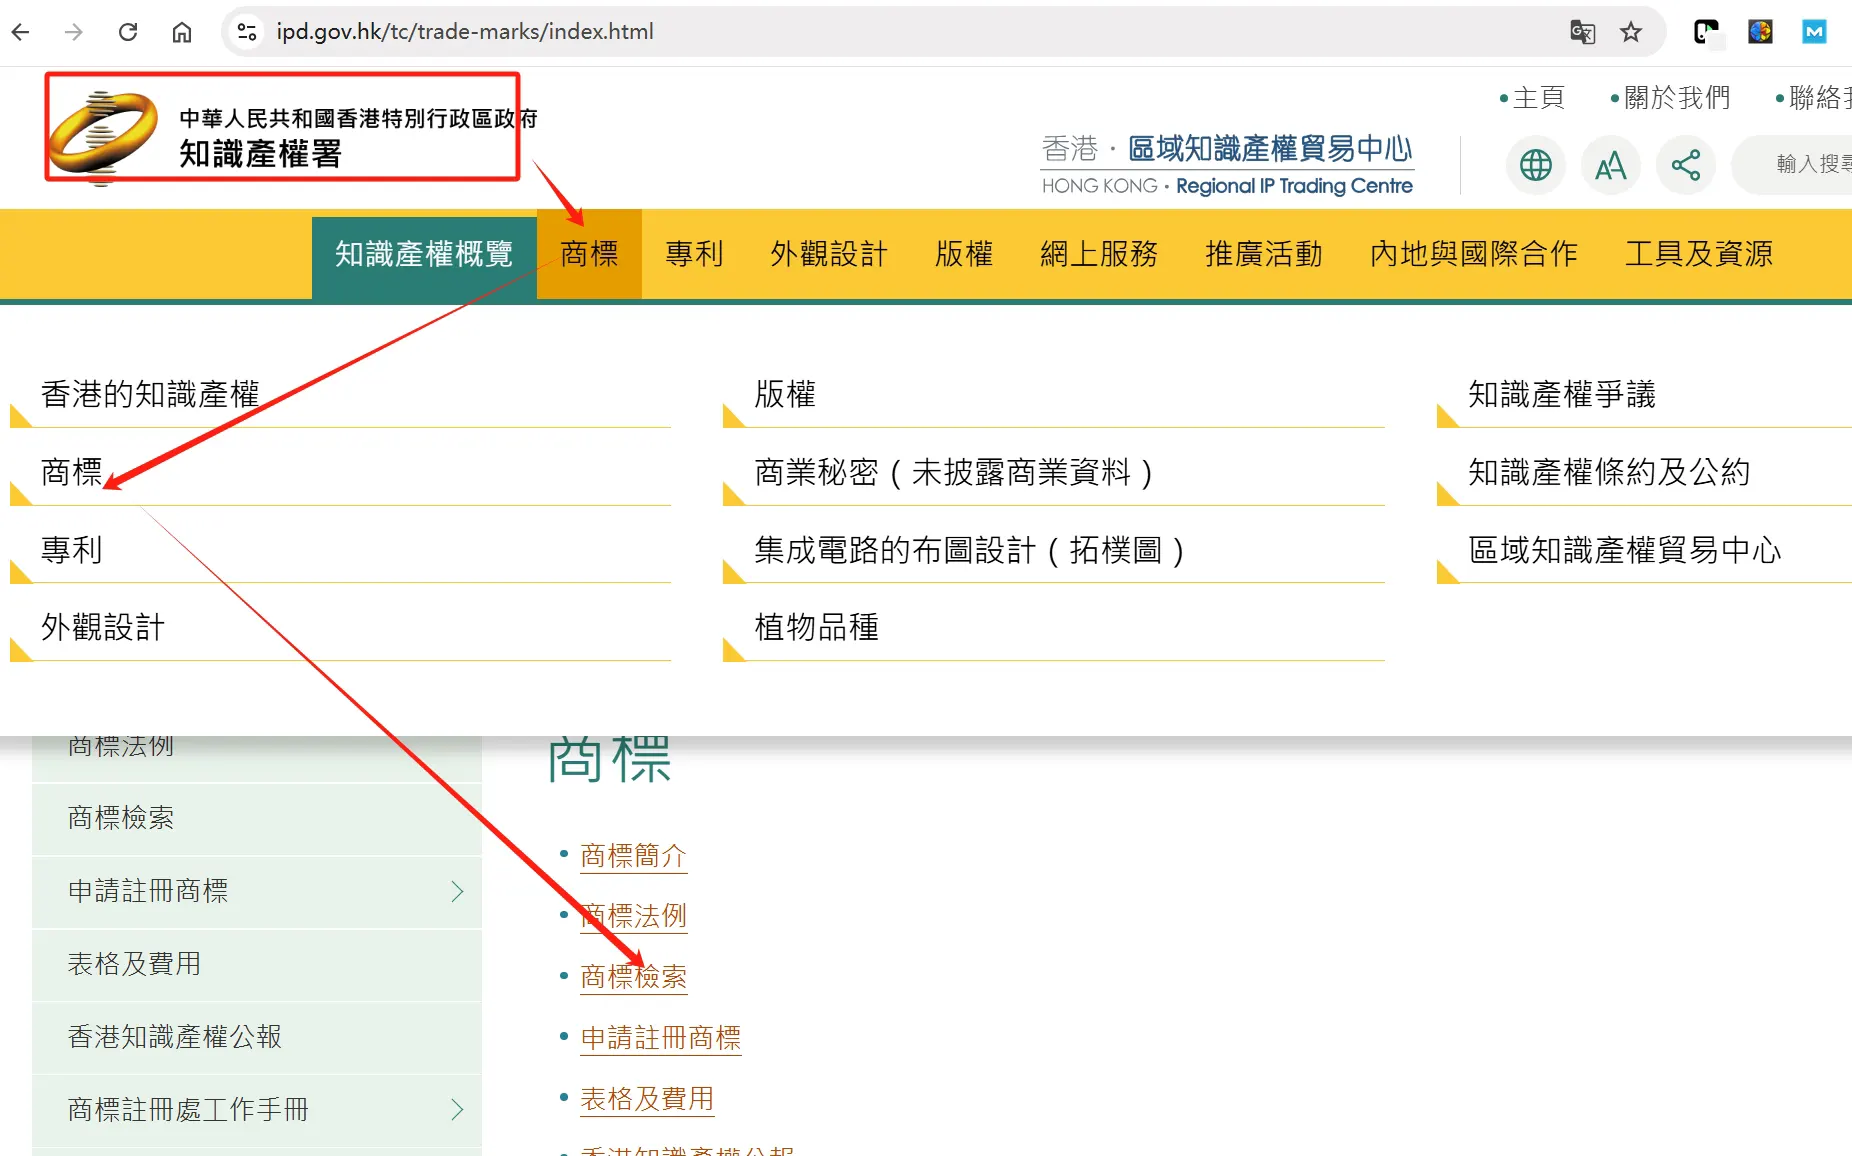The height and width of the screenshot is (1156, 1852).
Task: Open the 推廣活動 nav menu
Action: [x=1264, y=254]
